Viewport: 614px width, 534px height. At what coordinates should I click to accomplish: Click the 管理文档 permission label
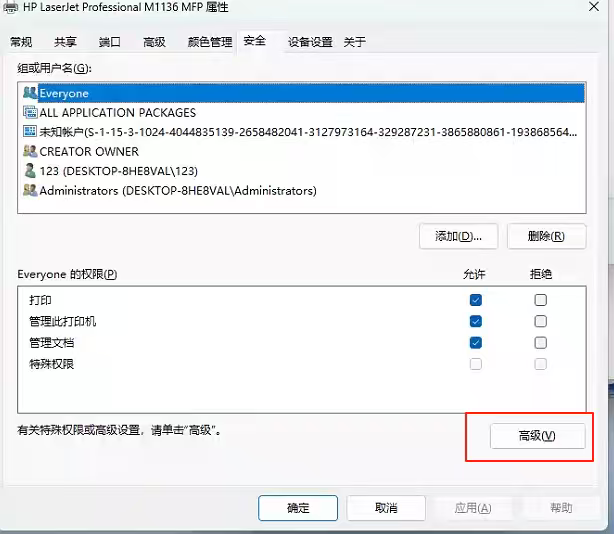click(52, 343)
